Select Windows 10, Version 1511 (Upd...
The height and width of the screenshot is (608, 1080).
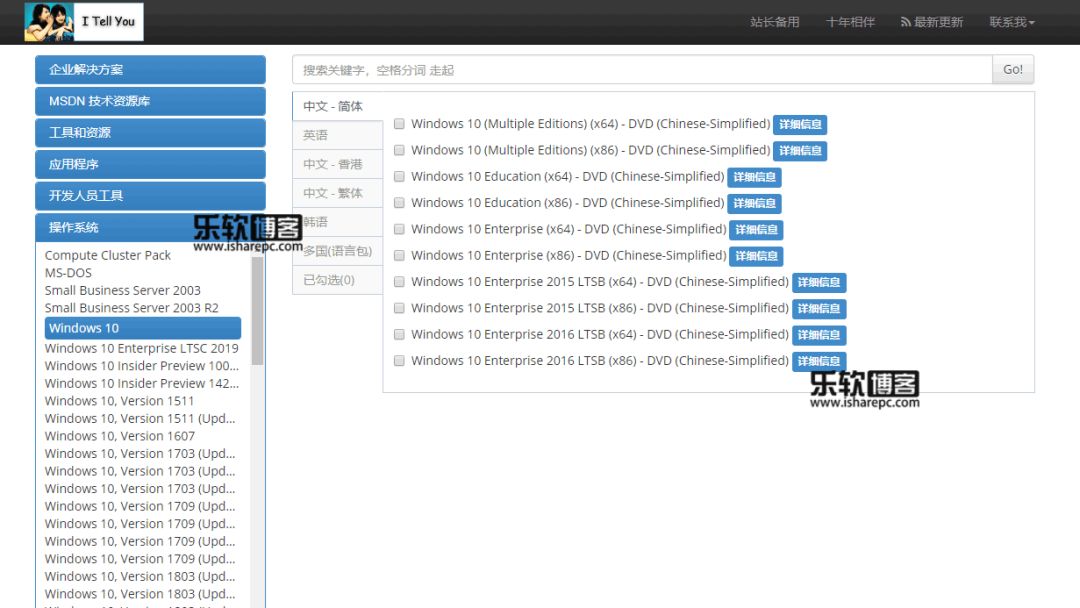click(140, 419)
